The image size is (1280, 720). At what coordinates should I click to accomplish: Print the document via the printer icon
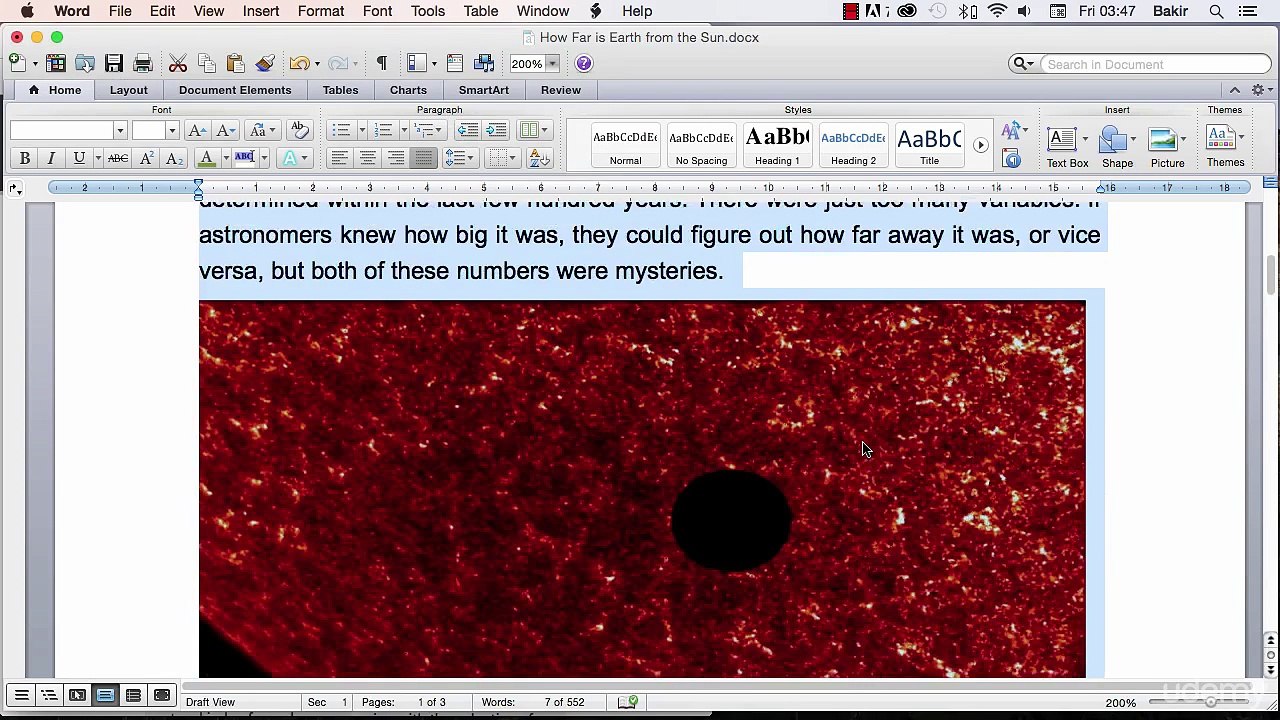point(143,64)
